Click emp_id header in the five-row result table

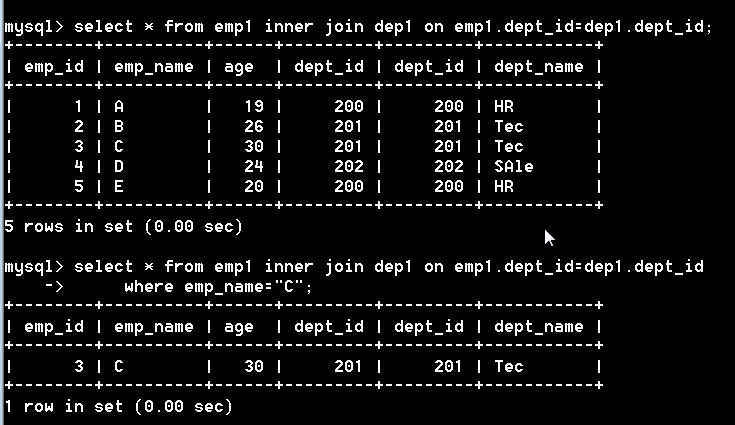[54, 67]
